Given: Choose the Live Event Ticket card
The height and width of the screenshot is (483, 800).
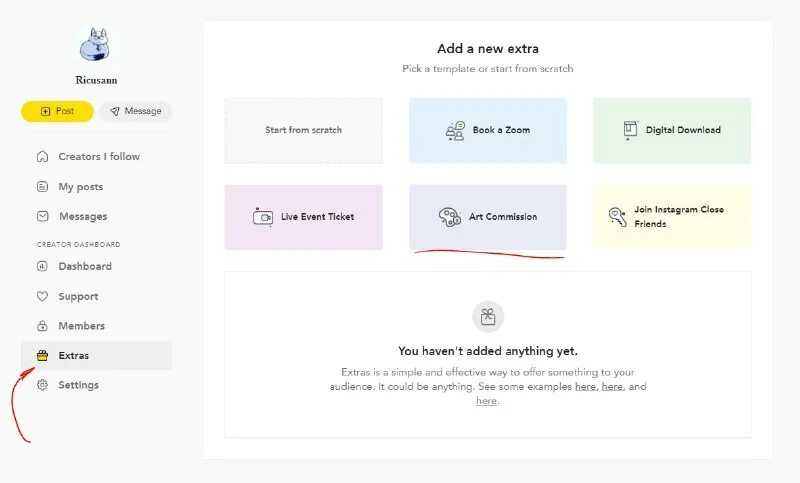Looking at the screenshot, I should pos(304,217).
